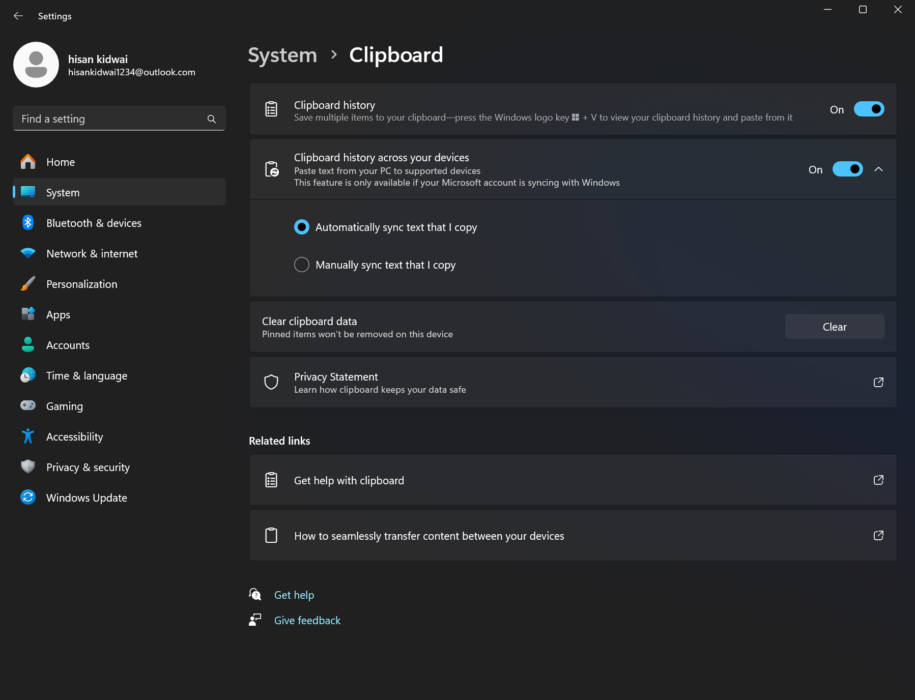This screenshot has width=915, height=700.
Task: Go to the Apps settings page
Action: (x=57, y=314)
